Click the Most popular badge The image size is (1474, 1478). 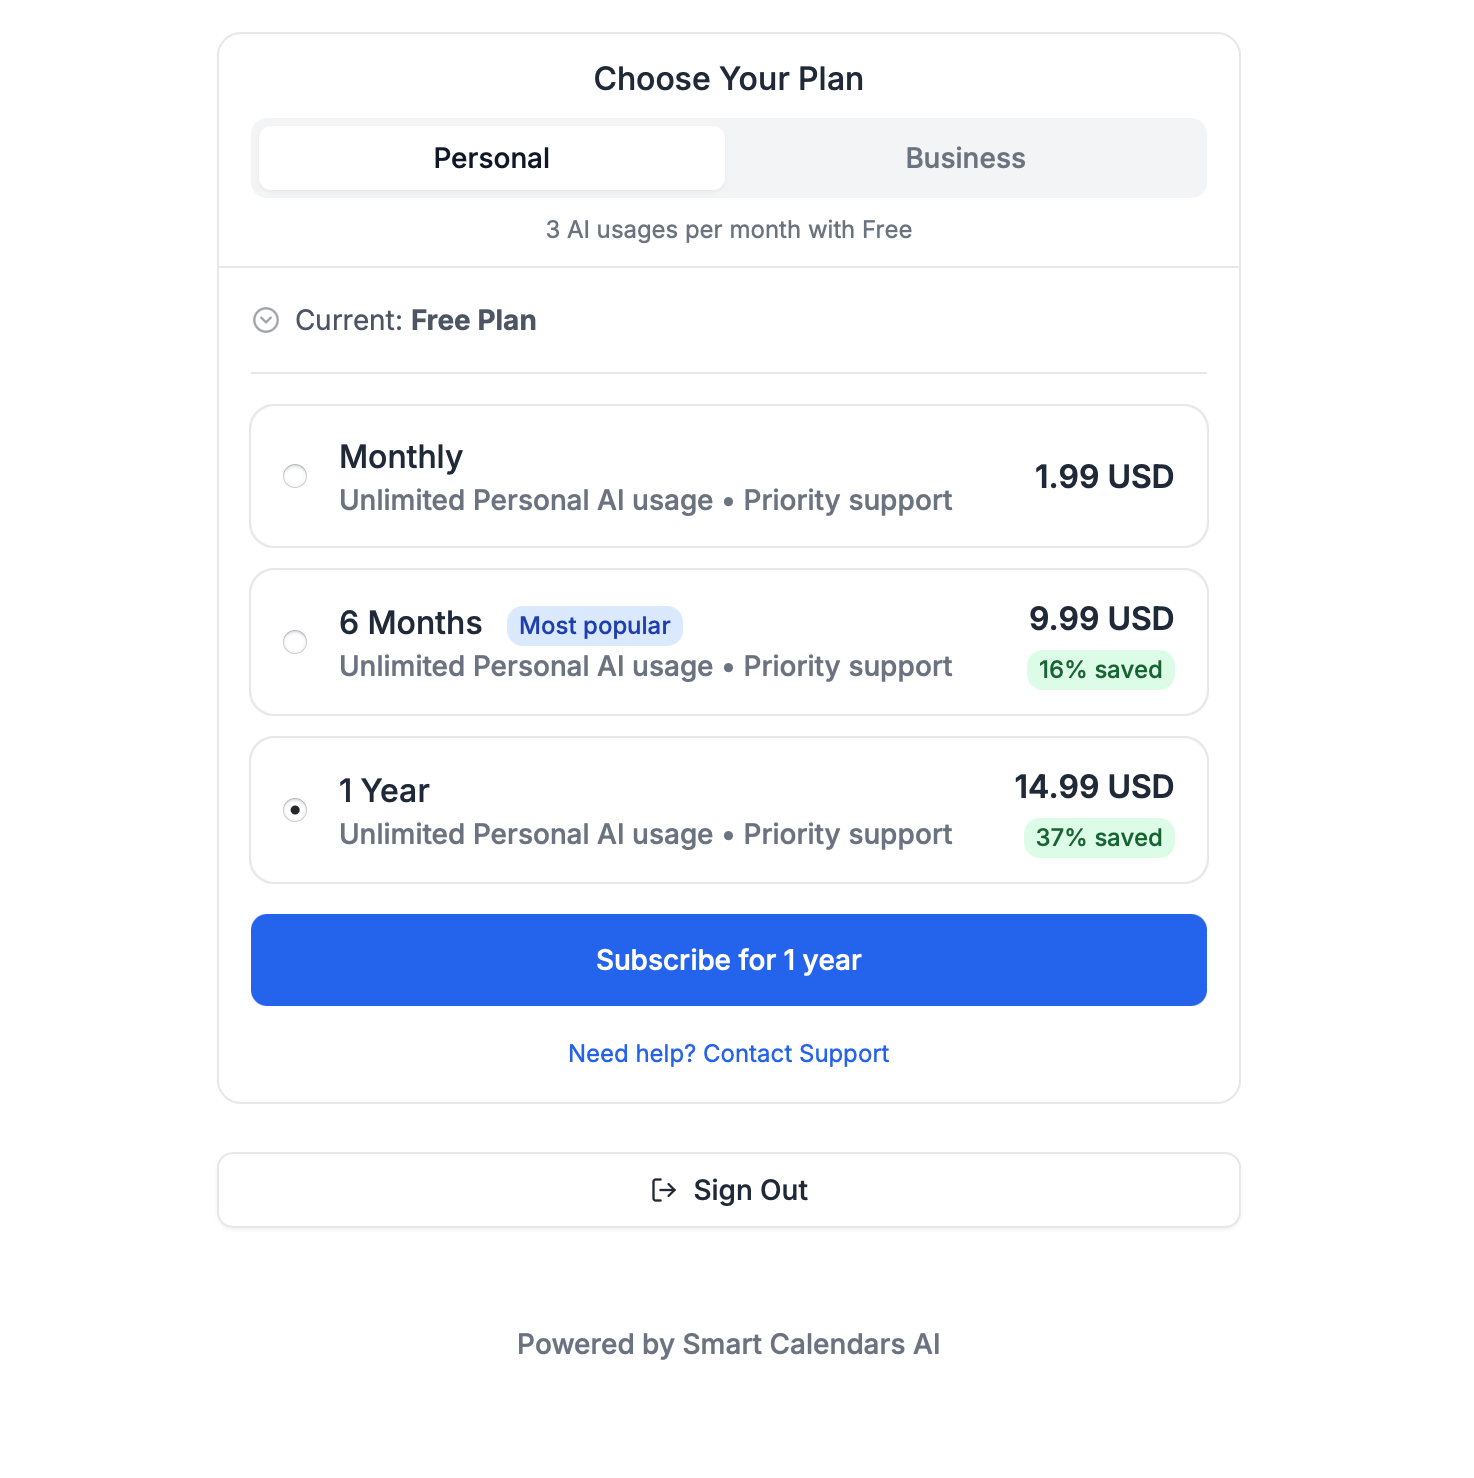pos(594,626)
